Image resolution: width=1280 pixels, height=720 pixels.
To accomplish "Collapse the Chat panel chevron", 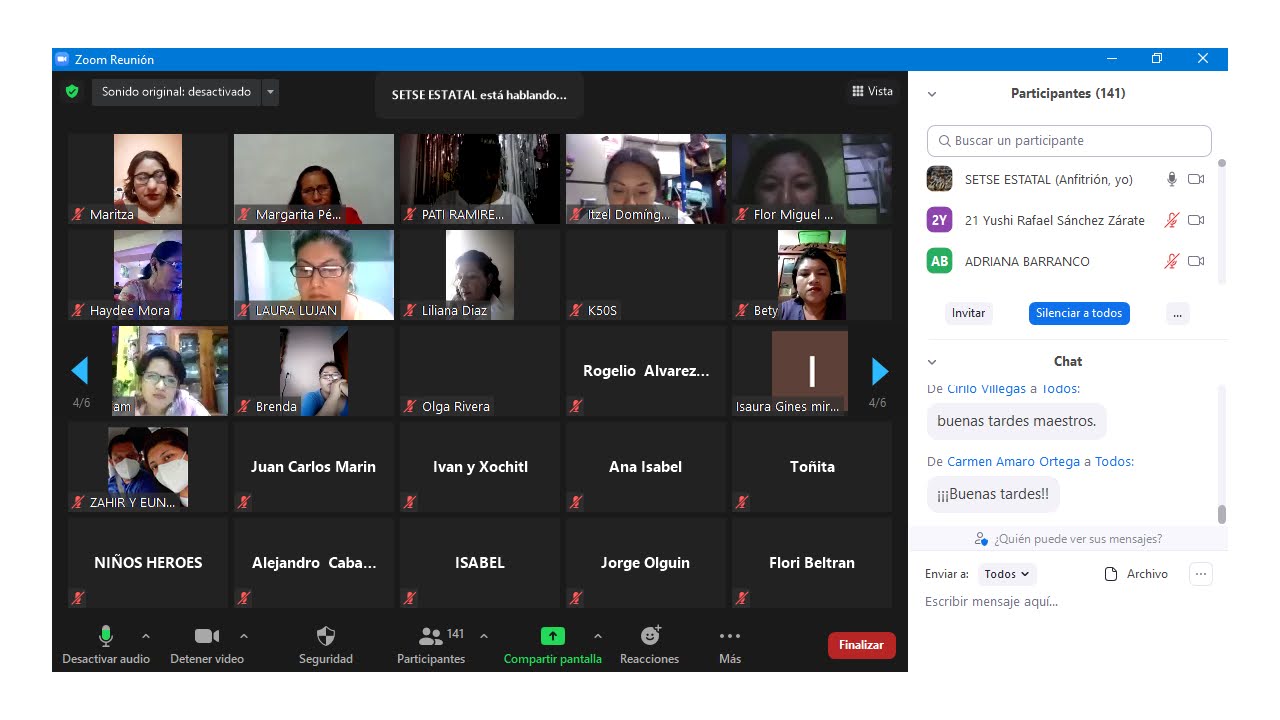I will [932, 362].
